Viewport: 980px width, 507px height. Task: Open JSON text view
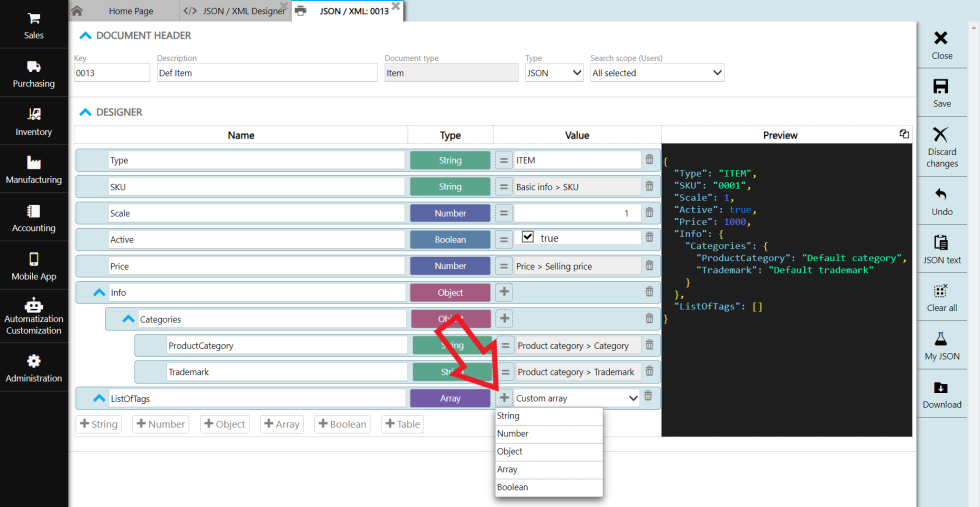click(941, 249)
